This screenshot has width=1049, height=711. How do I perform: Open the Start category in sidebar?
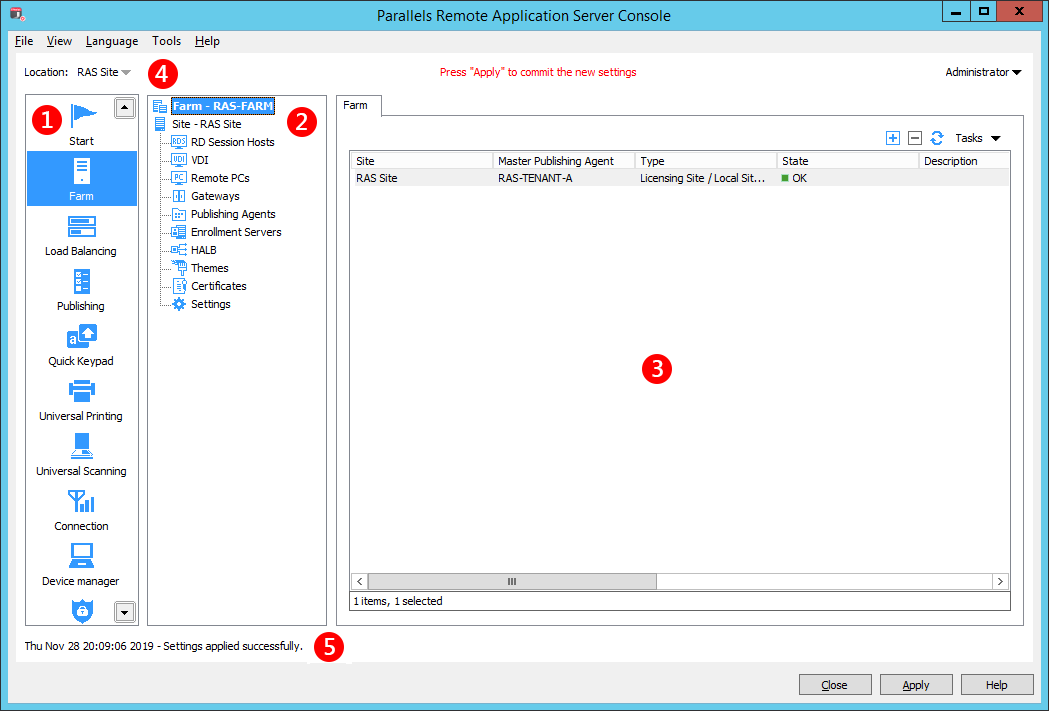pyautogui.click(x=83, y=124)
